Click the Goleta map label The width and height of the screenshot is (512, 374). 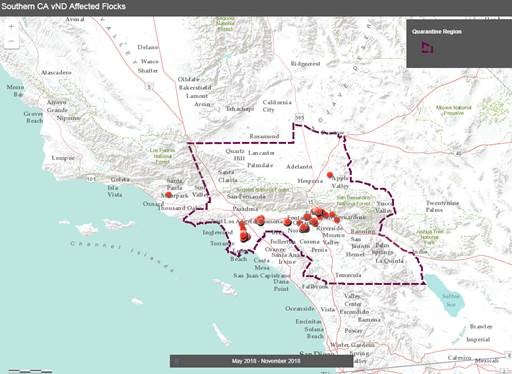[x=120, y=180]
